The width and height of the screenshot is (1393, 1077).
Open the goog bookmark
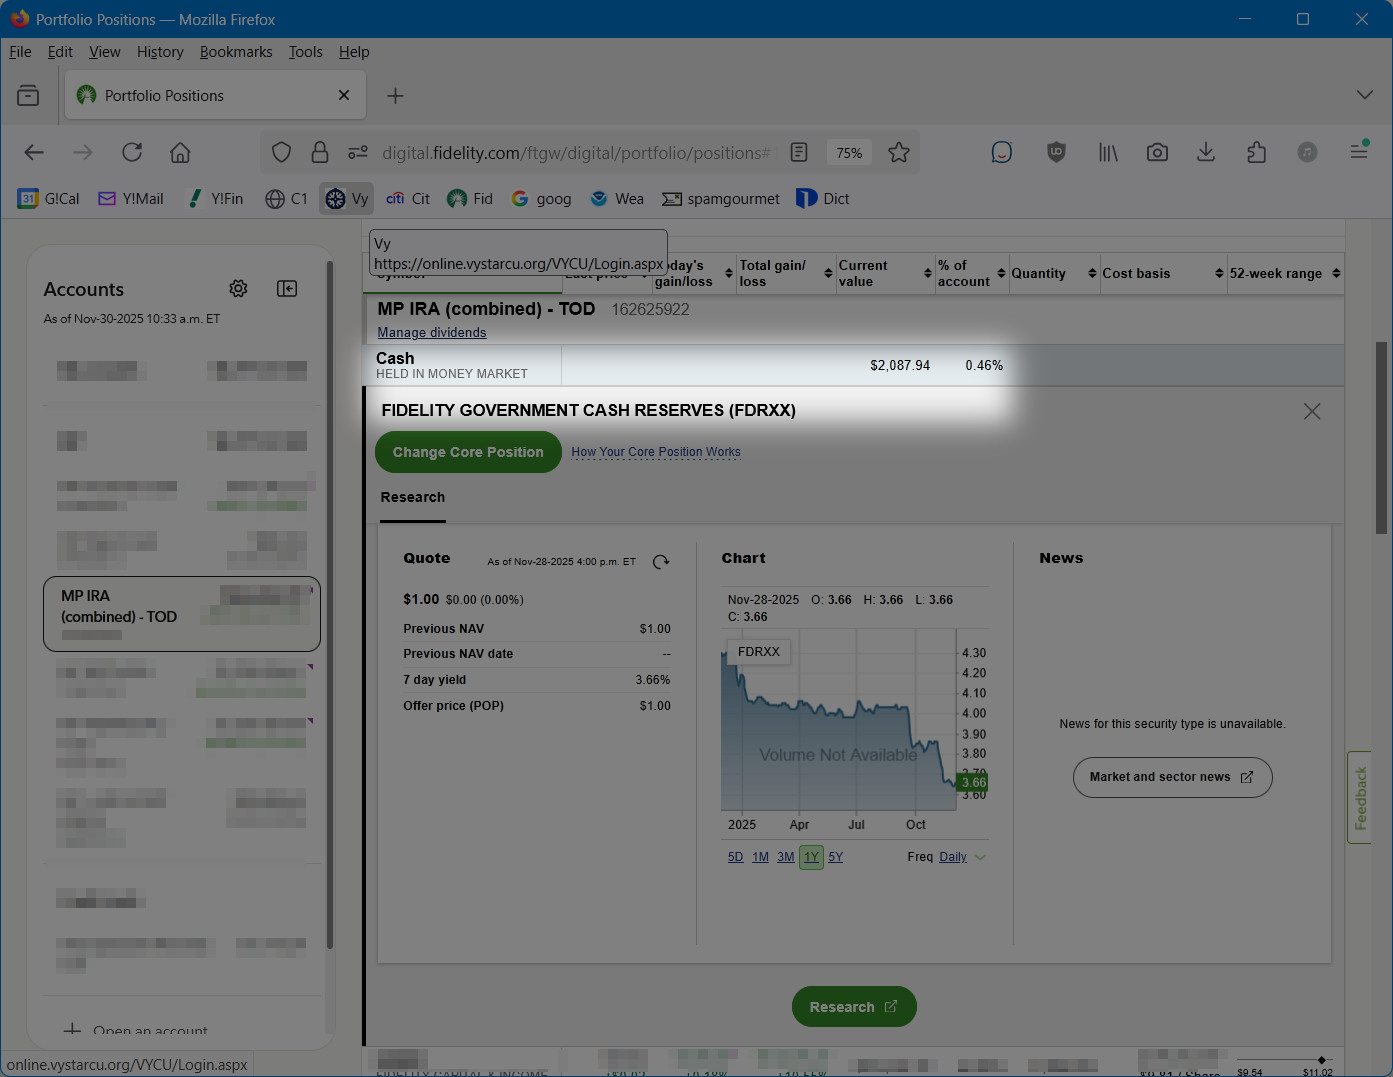[541, 199]
